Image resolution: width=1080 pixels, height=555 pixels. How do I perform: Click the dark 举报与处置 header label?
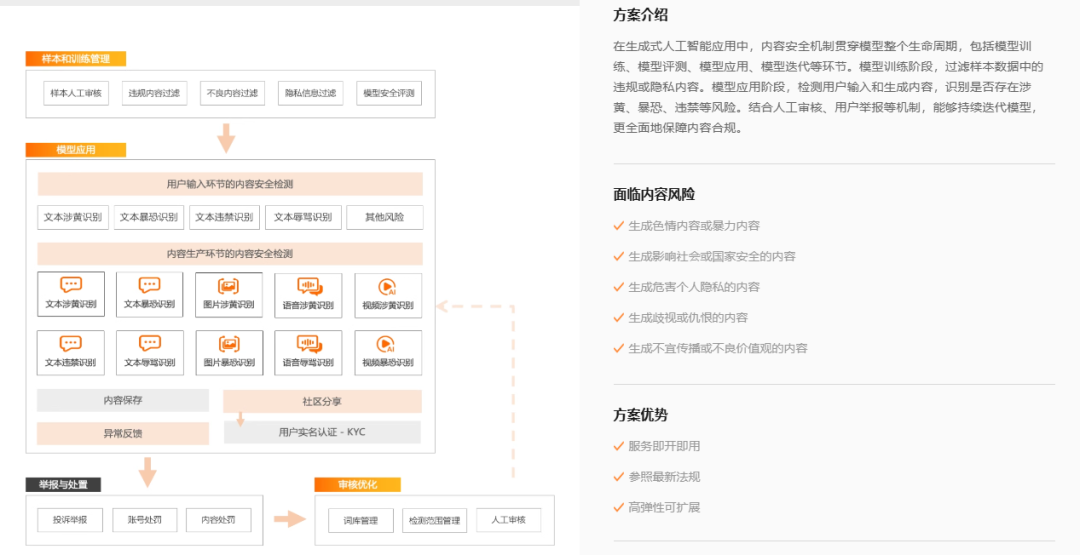click(63, 485)
